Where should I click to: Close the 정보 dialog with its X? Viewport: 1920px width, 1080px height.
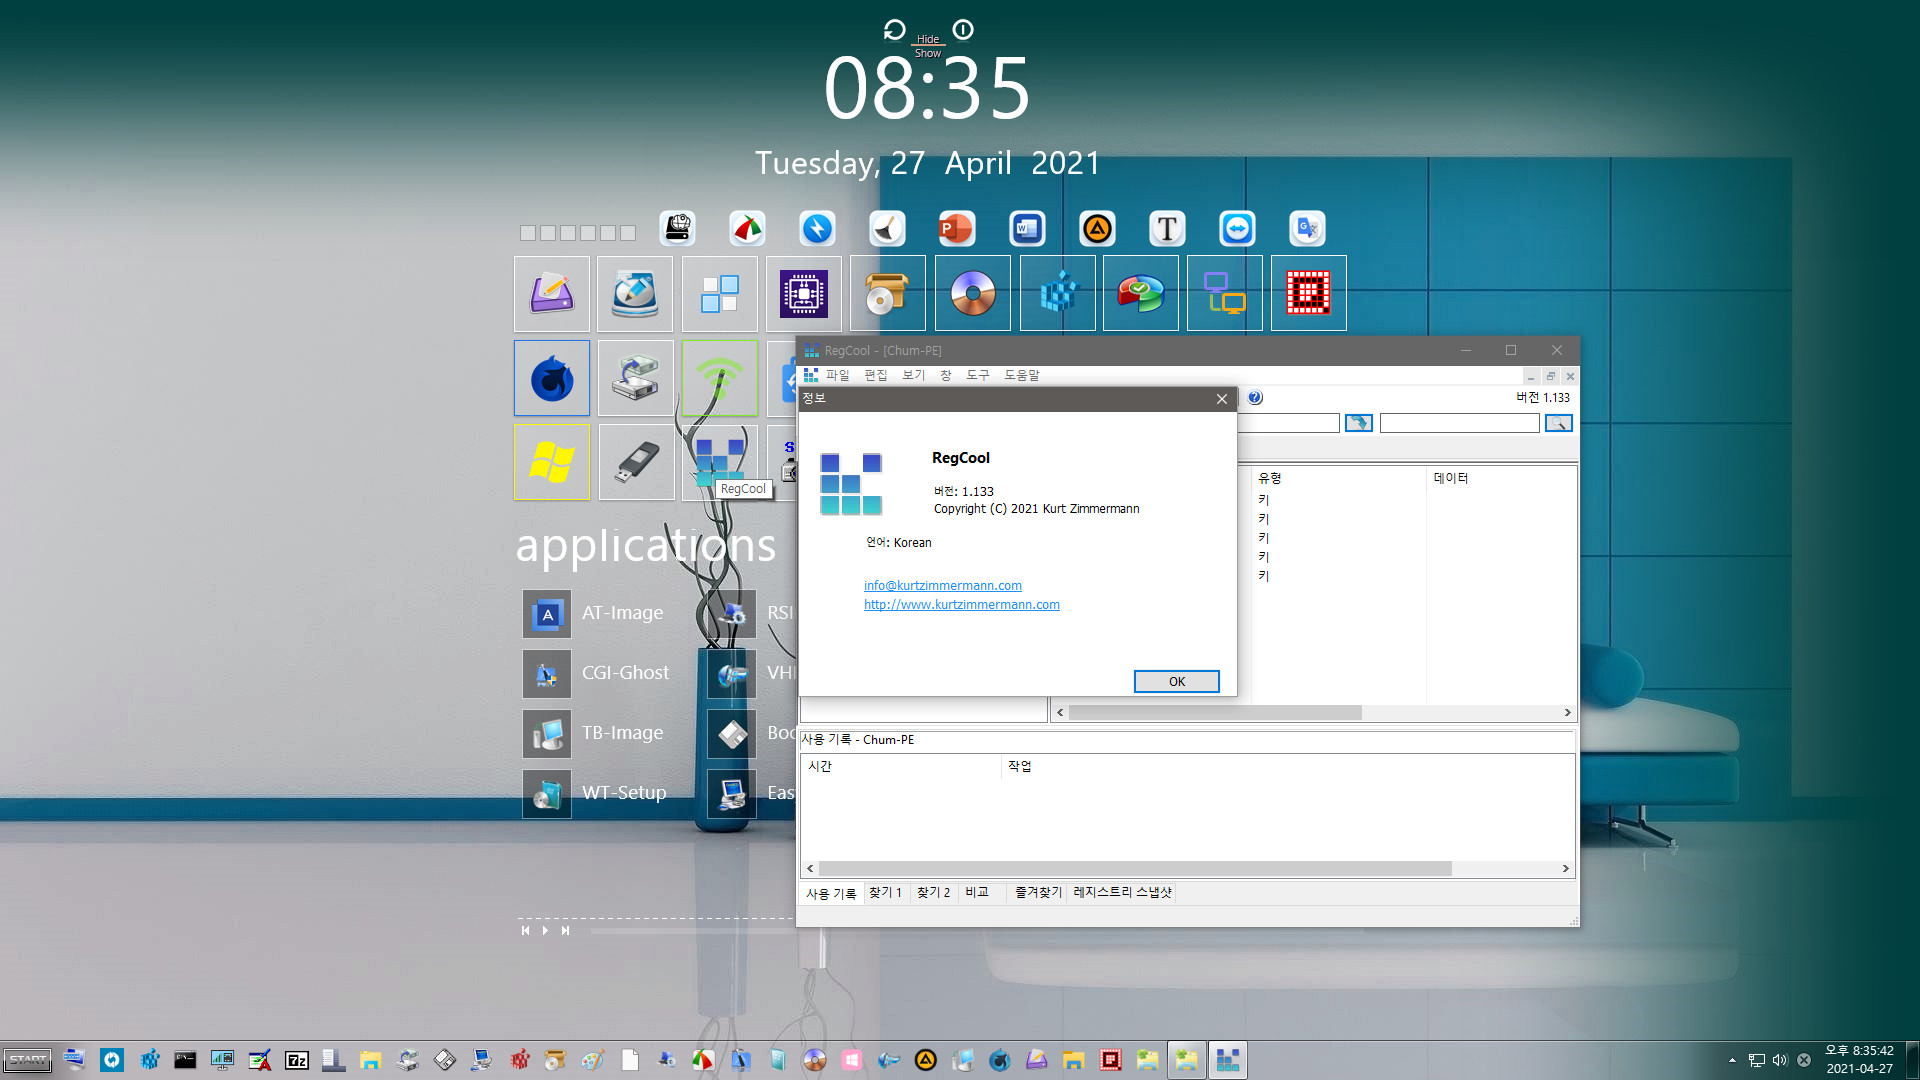tap(1221, 399)
